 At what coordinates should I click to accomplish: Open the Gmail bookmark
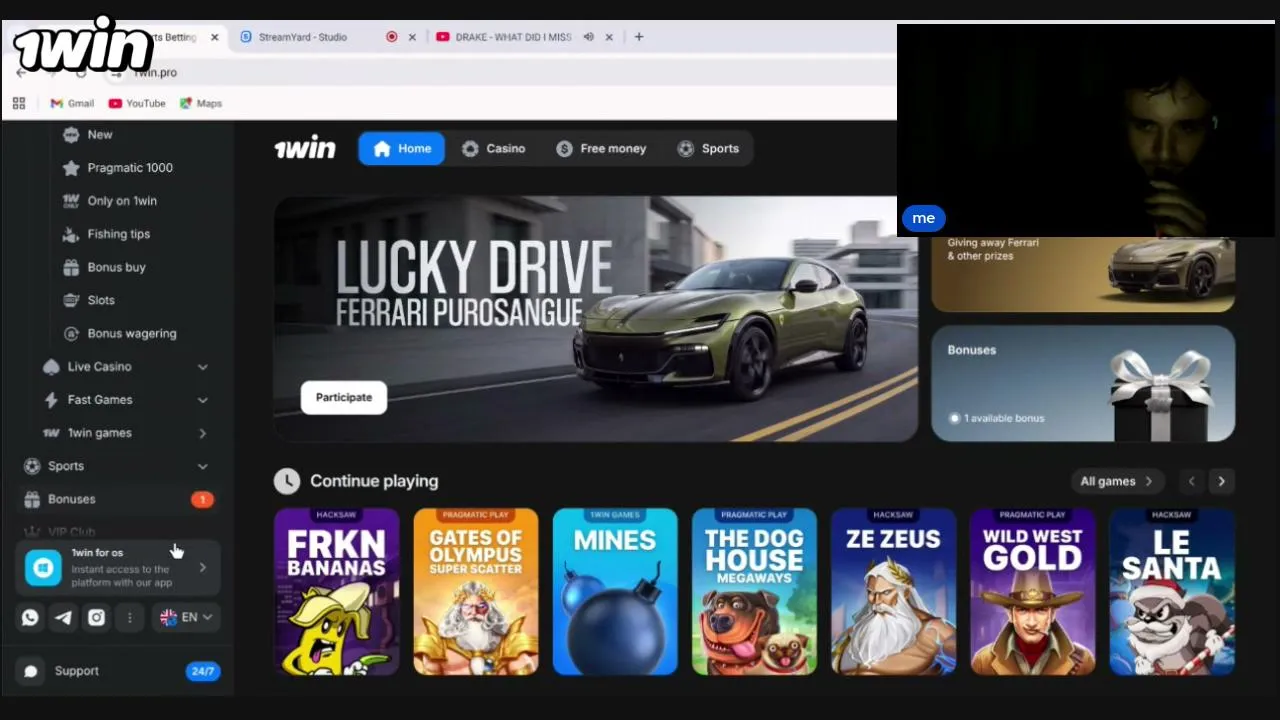click(72, 103)
